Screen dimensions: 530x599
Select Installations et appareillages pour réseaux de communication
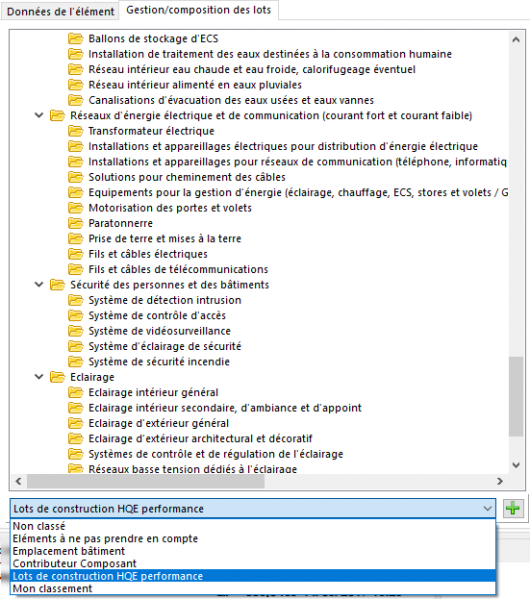tap(297, 162)
